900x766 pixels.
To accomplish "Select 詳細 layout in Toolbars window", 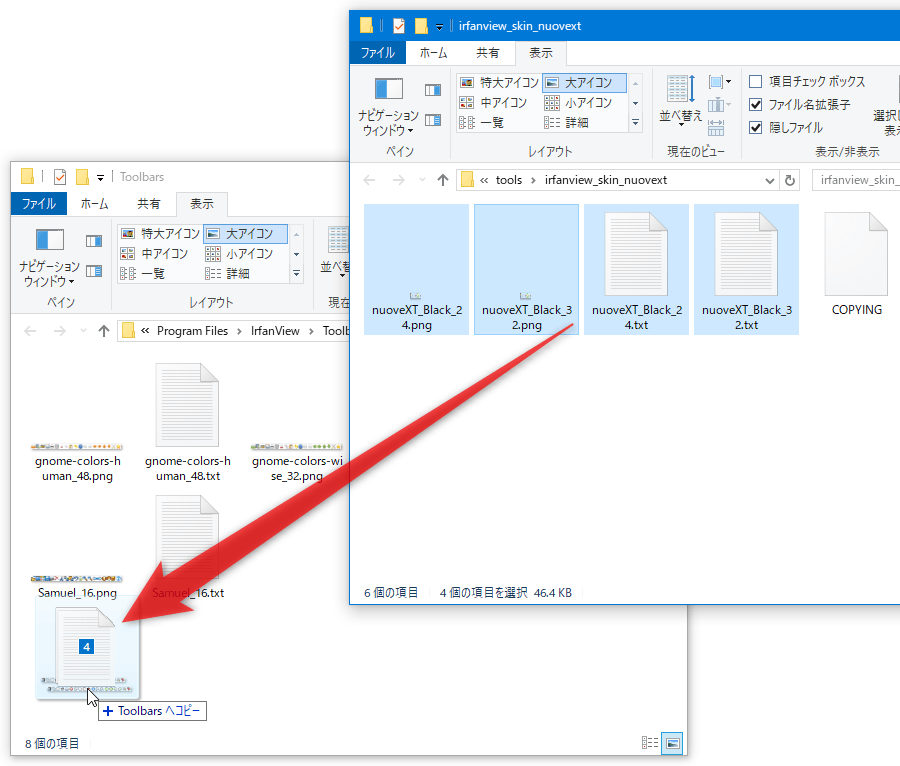I will coord(227,274).
